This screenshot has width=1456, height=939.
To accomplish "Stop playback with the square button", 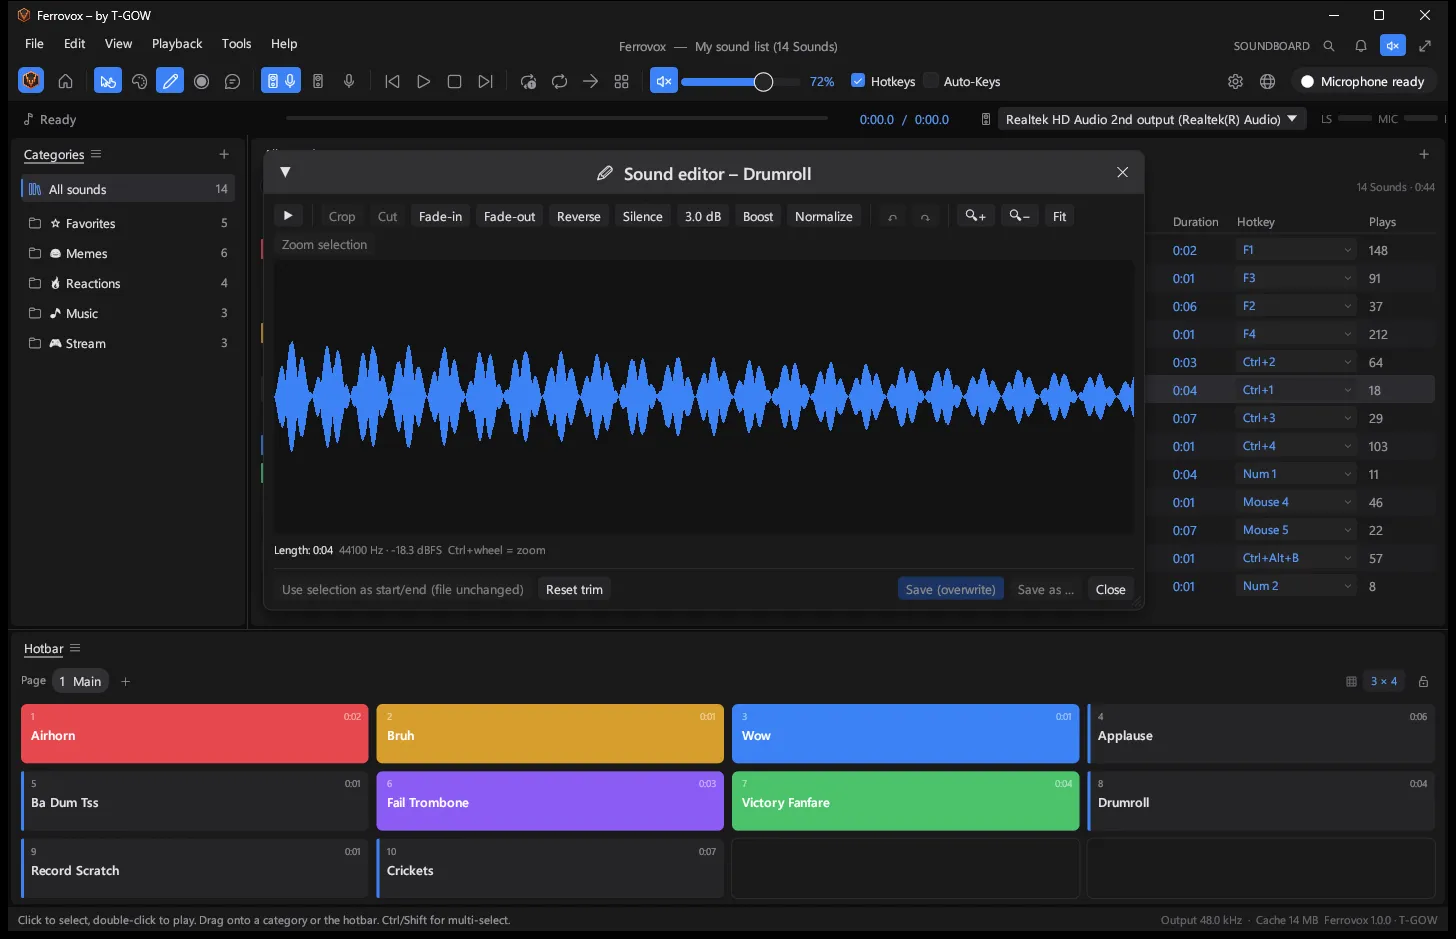I will click(454, 82).
